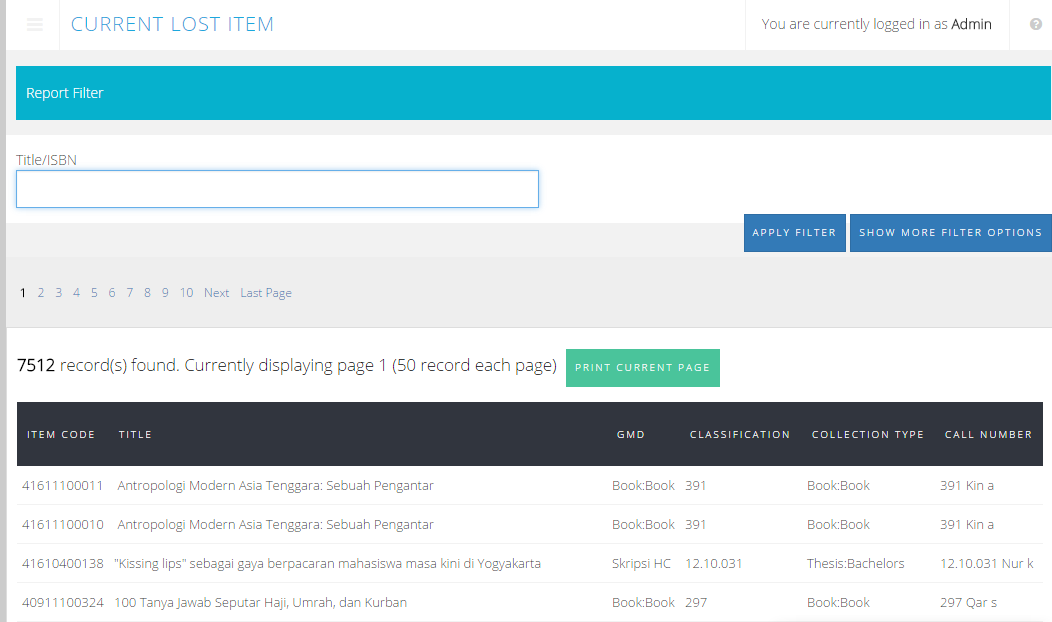Click the Admin username link
Image resolution: width=1052 pixels, height=622 pixels.
(971, 25)
